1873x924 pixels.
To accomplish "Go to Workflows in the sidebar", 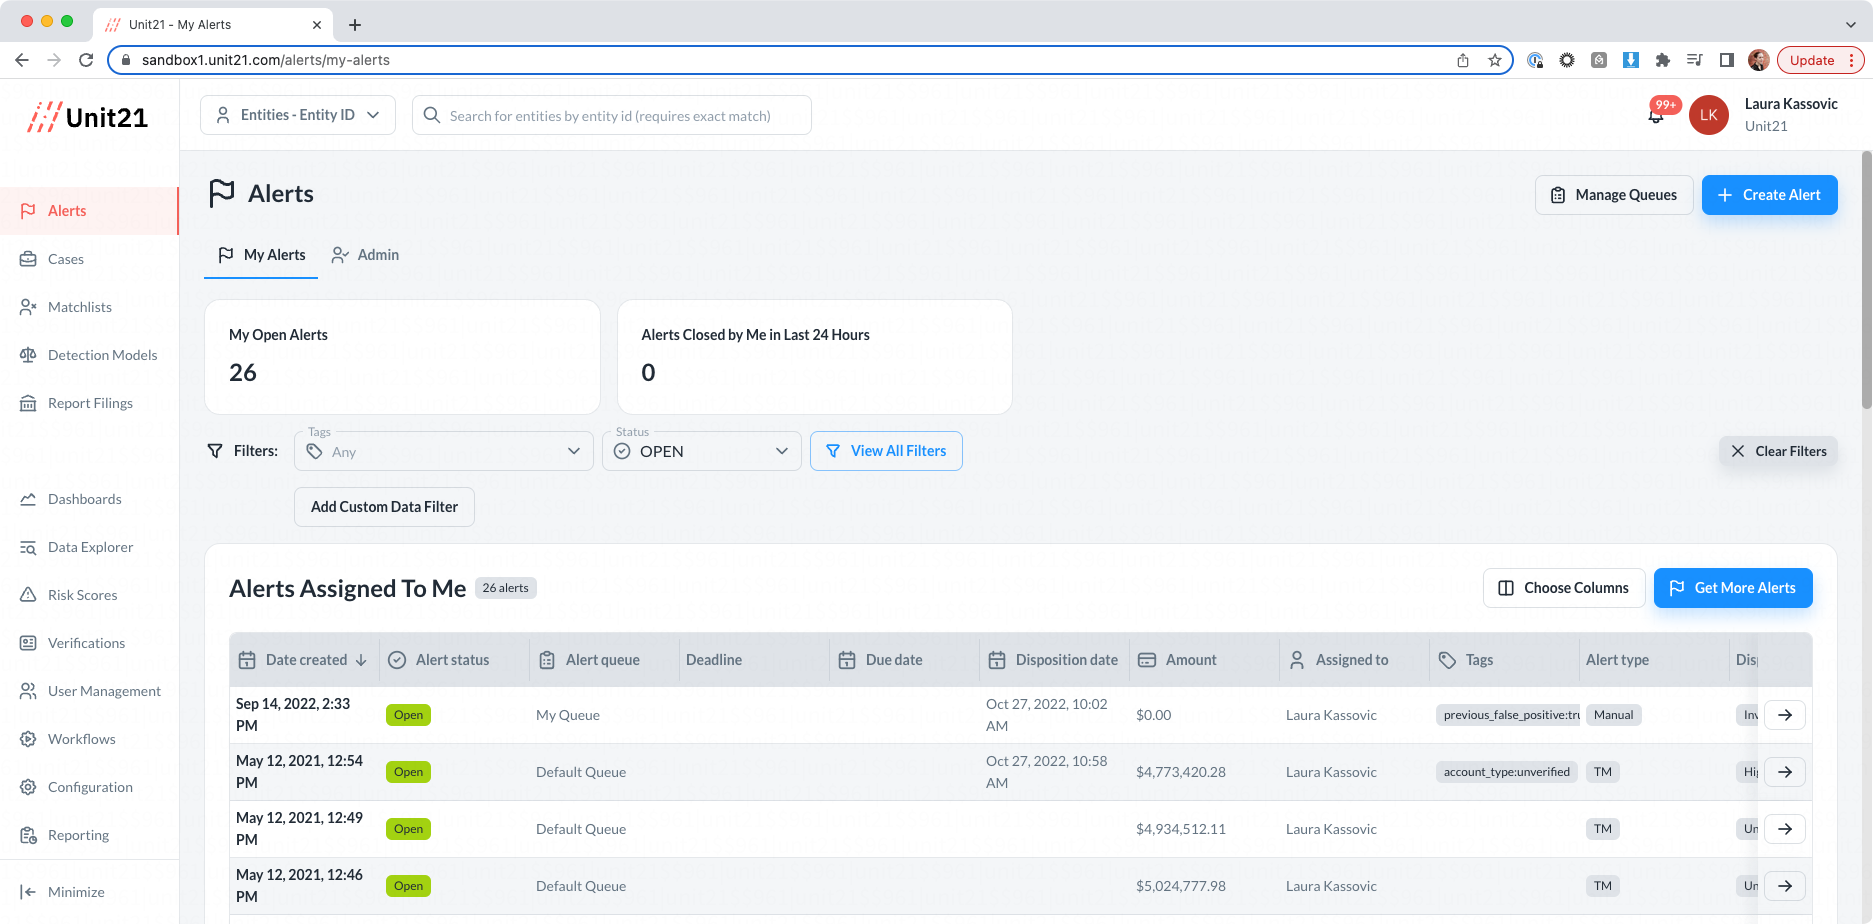I will coord(89,739).
